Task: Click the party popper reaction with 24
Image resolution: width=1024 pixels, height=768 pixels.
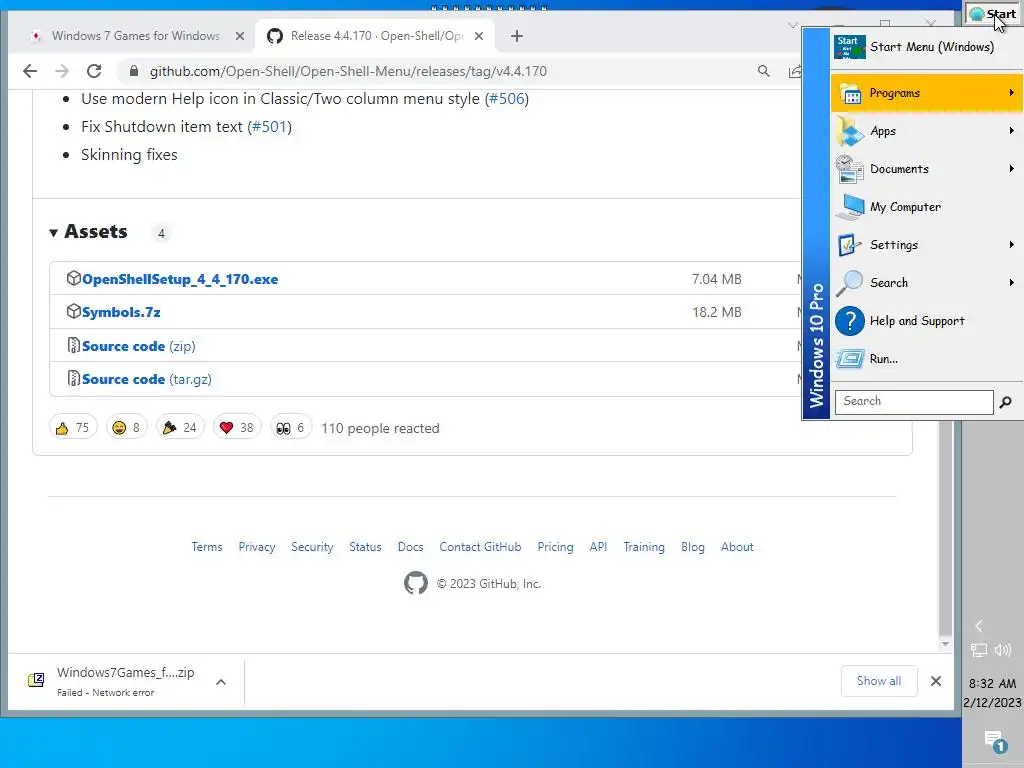Action: pyautogui.click(x=180, y=428)
